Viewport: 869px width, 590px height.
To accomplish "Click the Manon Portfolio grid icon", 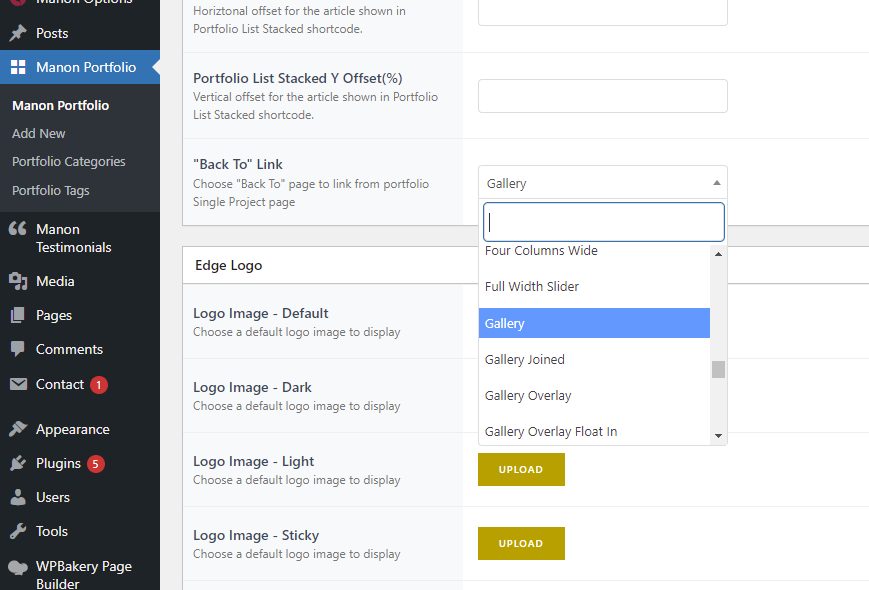I will [18, 67].
